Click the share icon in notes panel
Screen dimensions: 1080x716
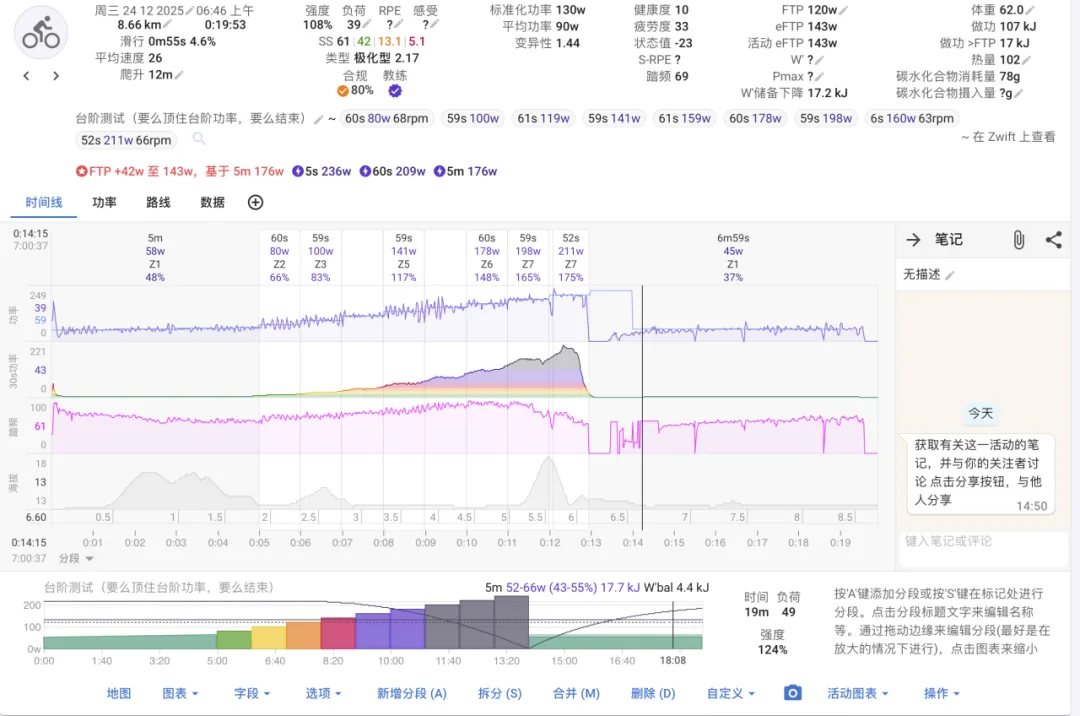coord(1053,240)
